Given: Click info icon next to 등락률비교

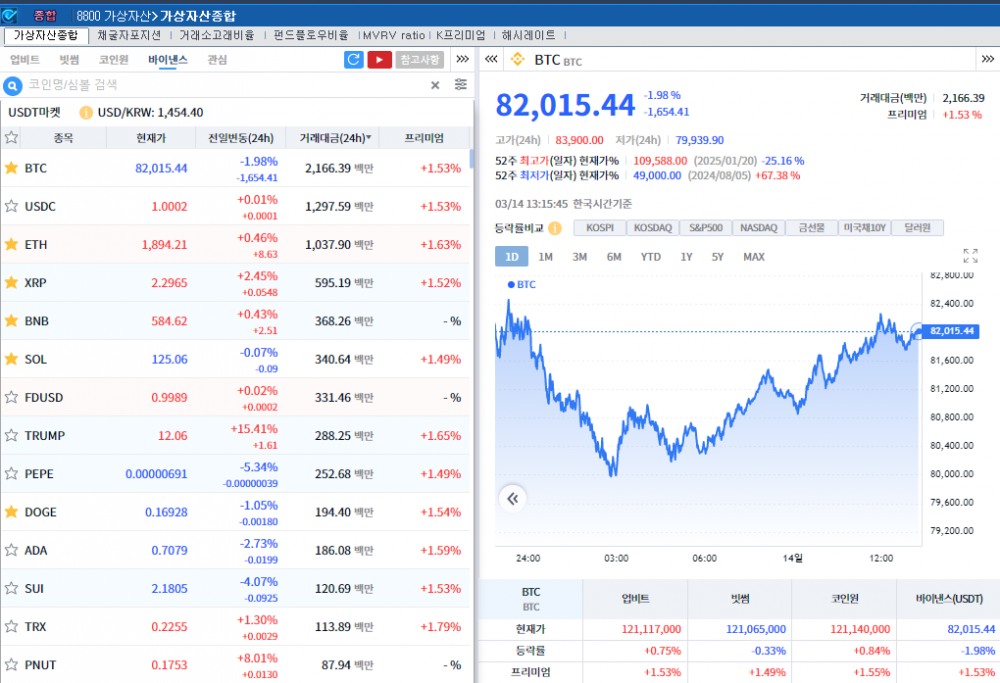Looking at the screenshot, I should click(x=553, y=228).
